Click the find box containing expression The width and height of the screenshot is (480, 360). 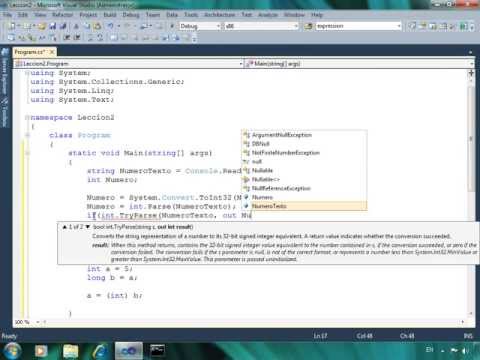coord(358,26)
